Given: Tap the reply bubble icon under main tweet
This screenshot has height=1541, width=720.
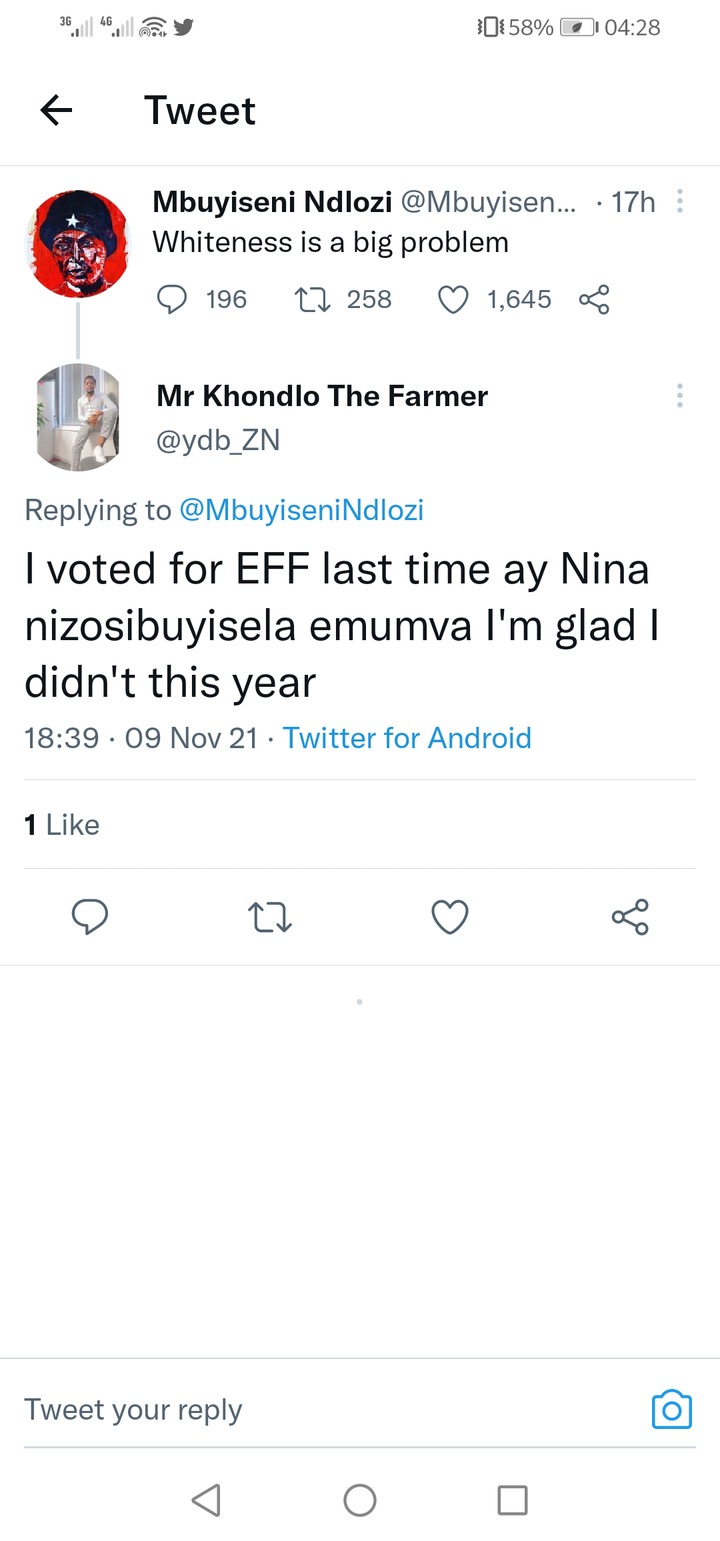Looking at the screenshot, I should point(90,916).
